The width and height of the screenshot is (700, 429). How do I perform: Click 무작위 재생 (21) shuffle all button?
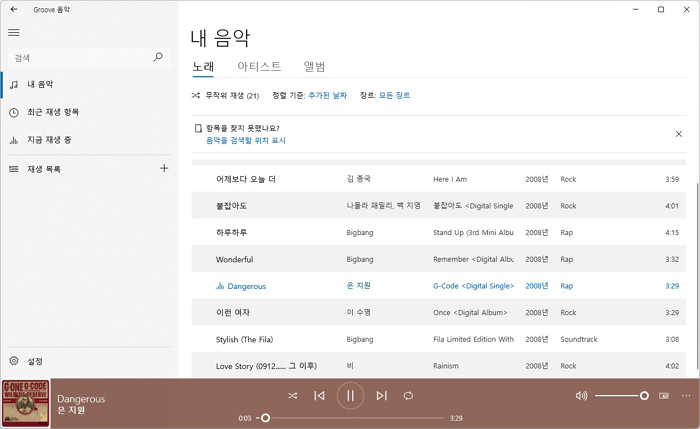tap(225, 96)
